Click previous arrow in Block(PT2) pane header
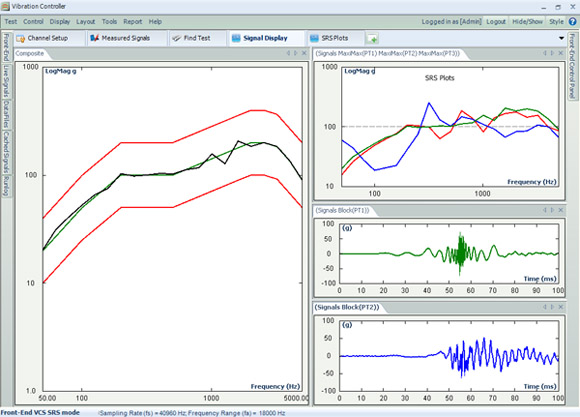The width and height of the screenshot is (580, 417). pos(545,307)
